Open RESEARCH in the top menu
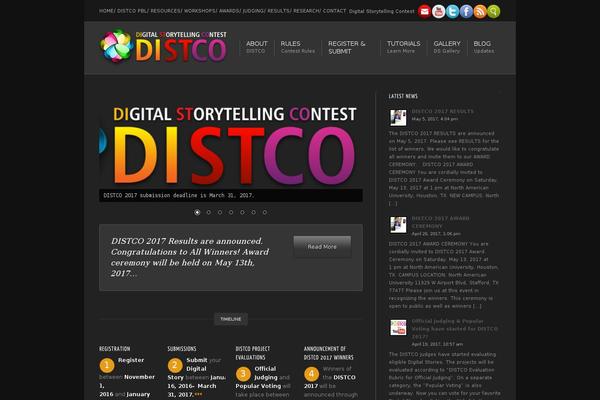Screen dimensions: 600x400 pos(306,11)
